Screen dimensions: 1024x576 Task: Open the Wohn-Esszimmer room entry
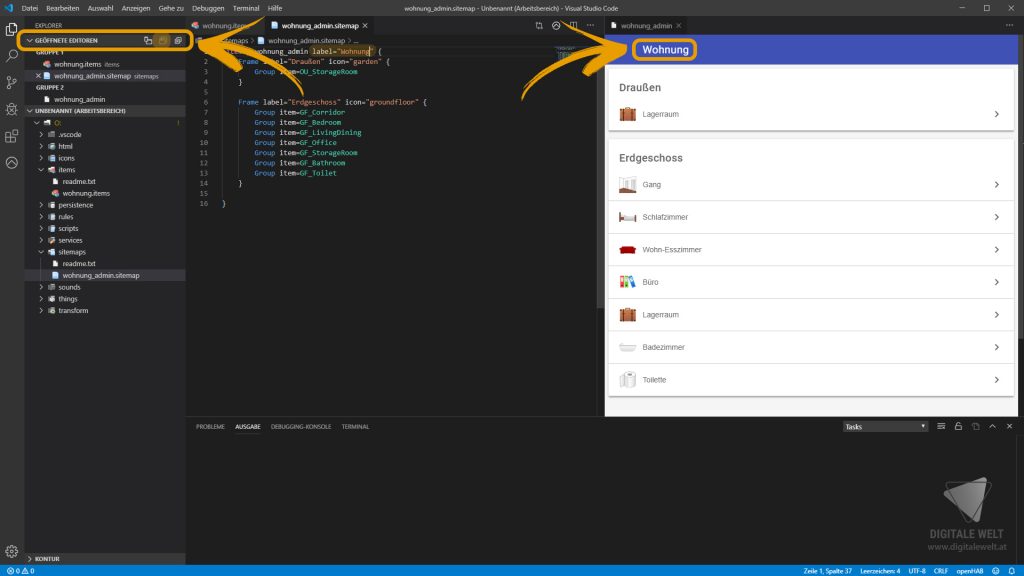(x=810, y=249)
